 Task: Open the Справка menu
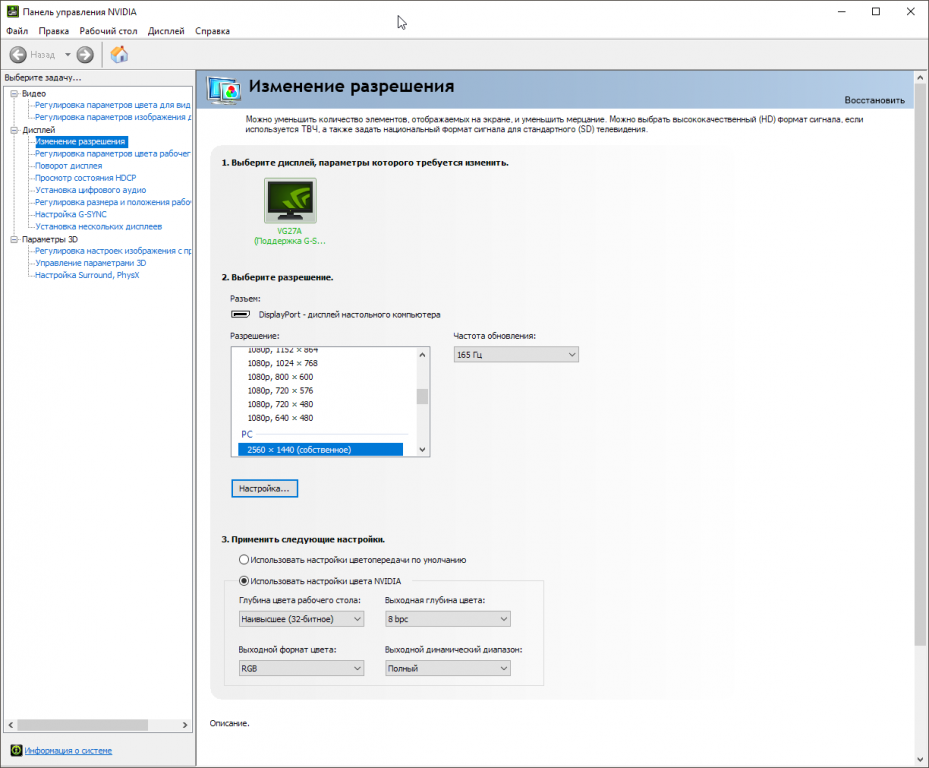click(x=212, y=31)
